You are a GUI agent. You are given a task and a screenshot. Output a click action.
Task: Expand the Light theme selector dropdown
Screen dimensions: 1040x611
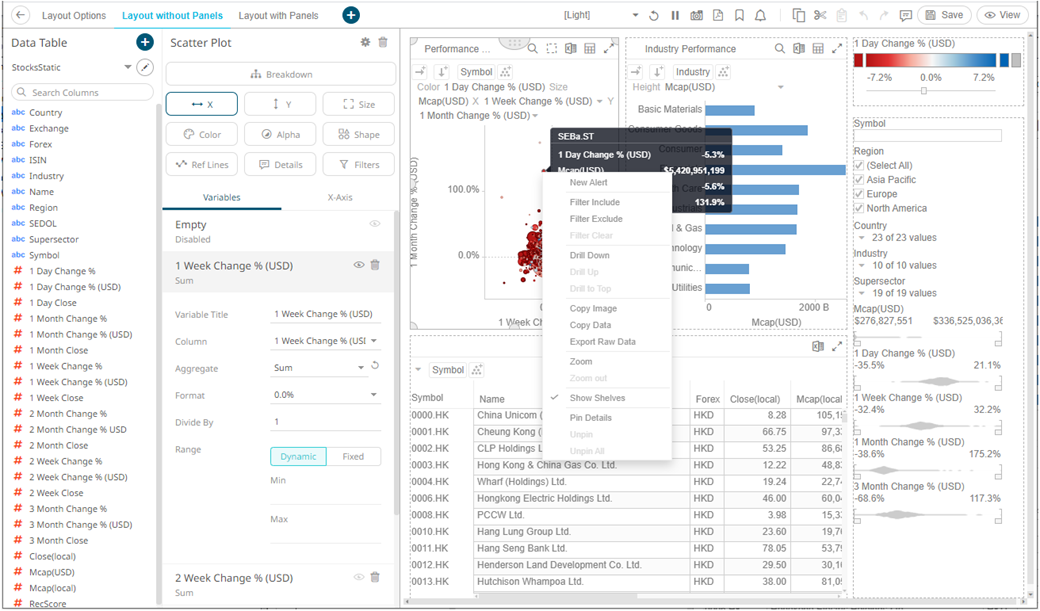point(634,13)
